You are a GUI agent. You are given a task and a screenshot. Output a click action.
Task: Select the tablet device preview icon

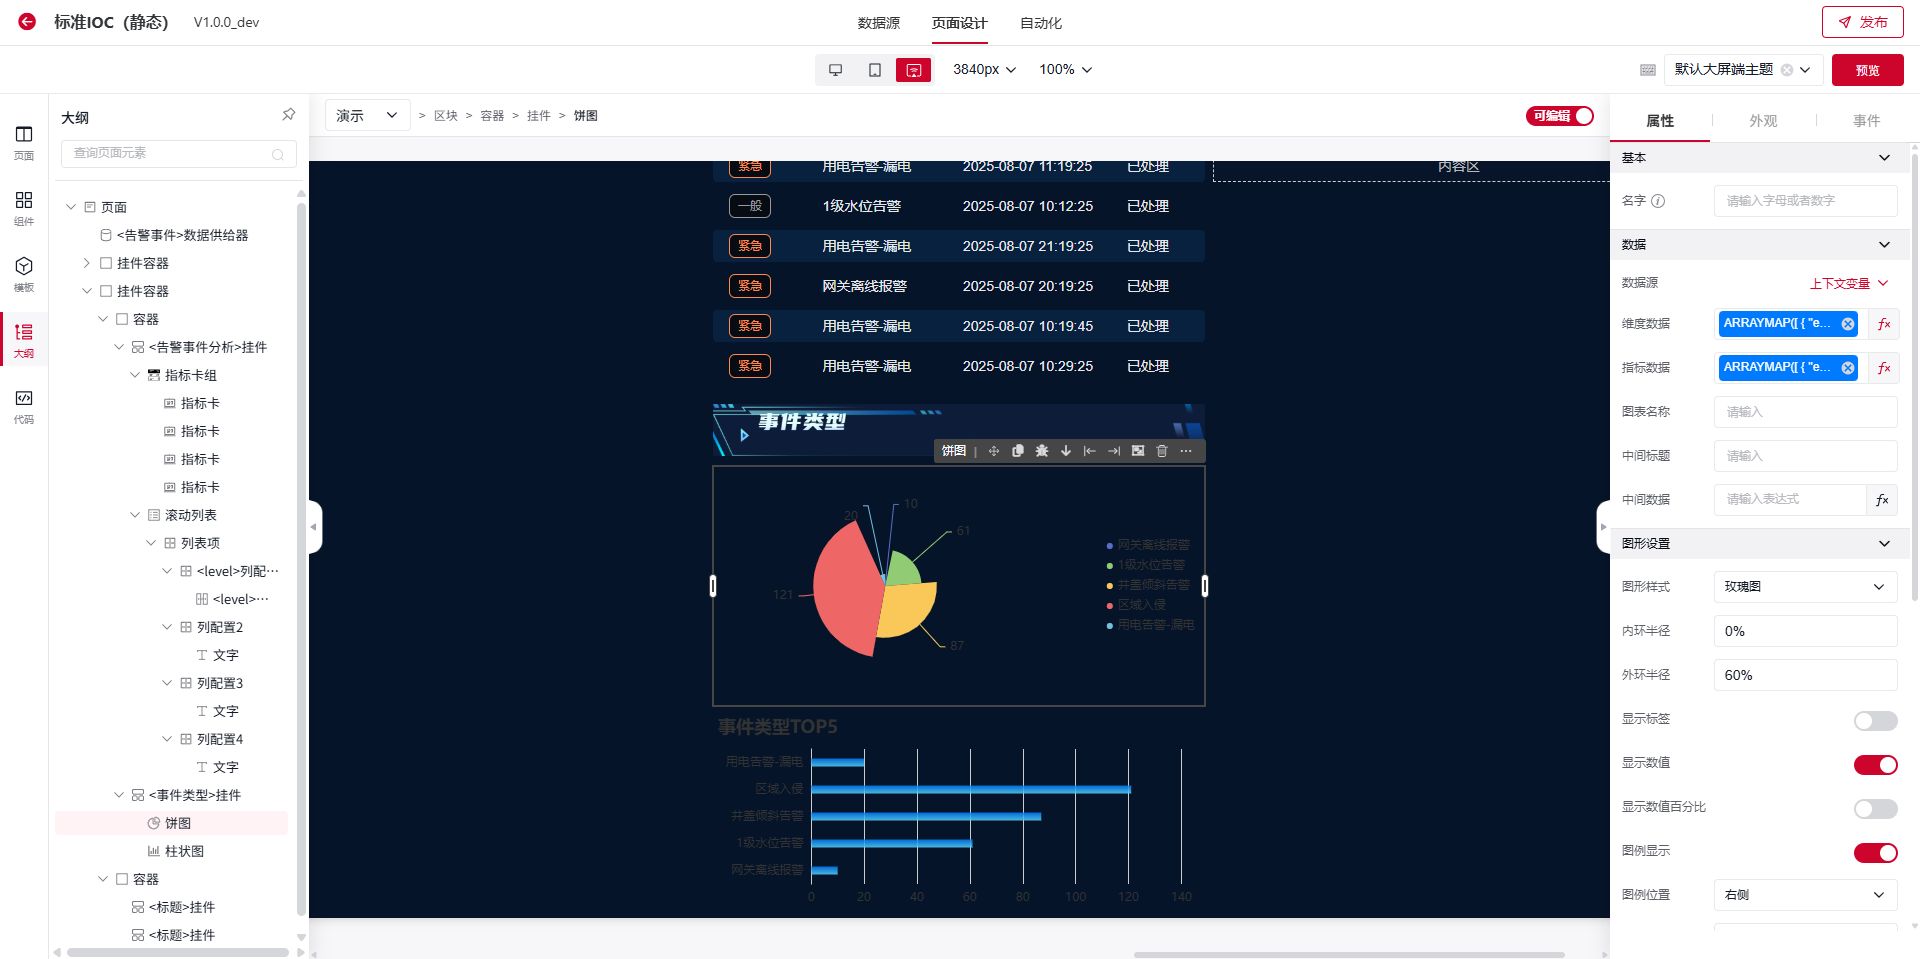pos(874,70)
